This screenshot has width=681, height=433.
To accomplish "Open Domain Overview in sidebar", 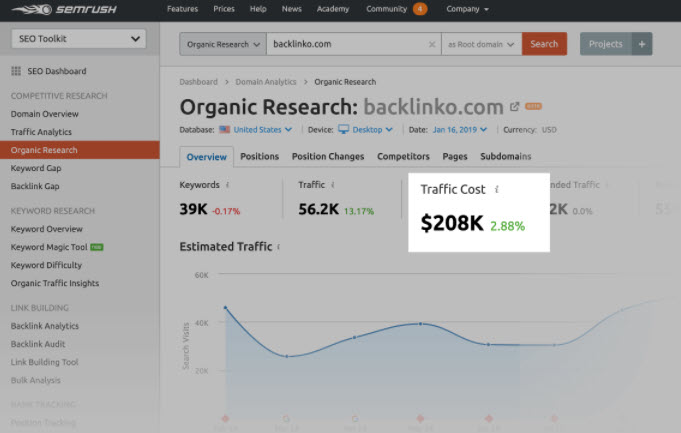I will pyautogui.click(x=45, y=114).
